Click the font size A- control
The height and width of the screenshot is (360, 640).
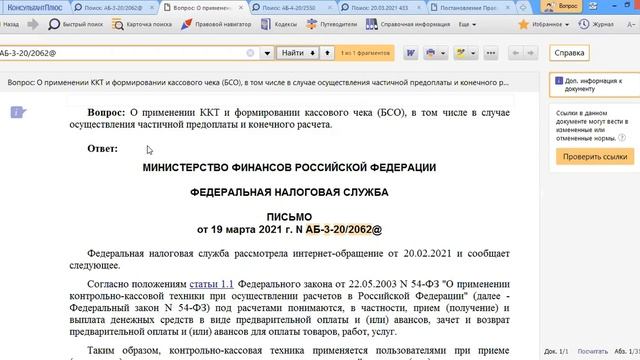pos(631,24)
